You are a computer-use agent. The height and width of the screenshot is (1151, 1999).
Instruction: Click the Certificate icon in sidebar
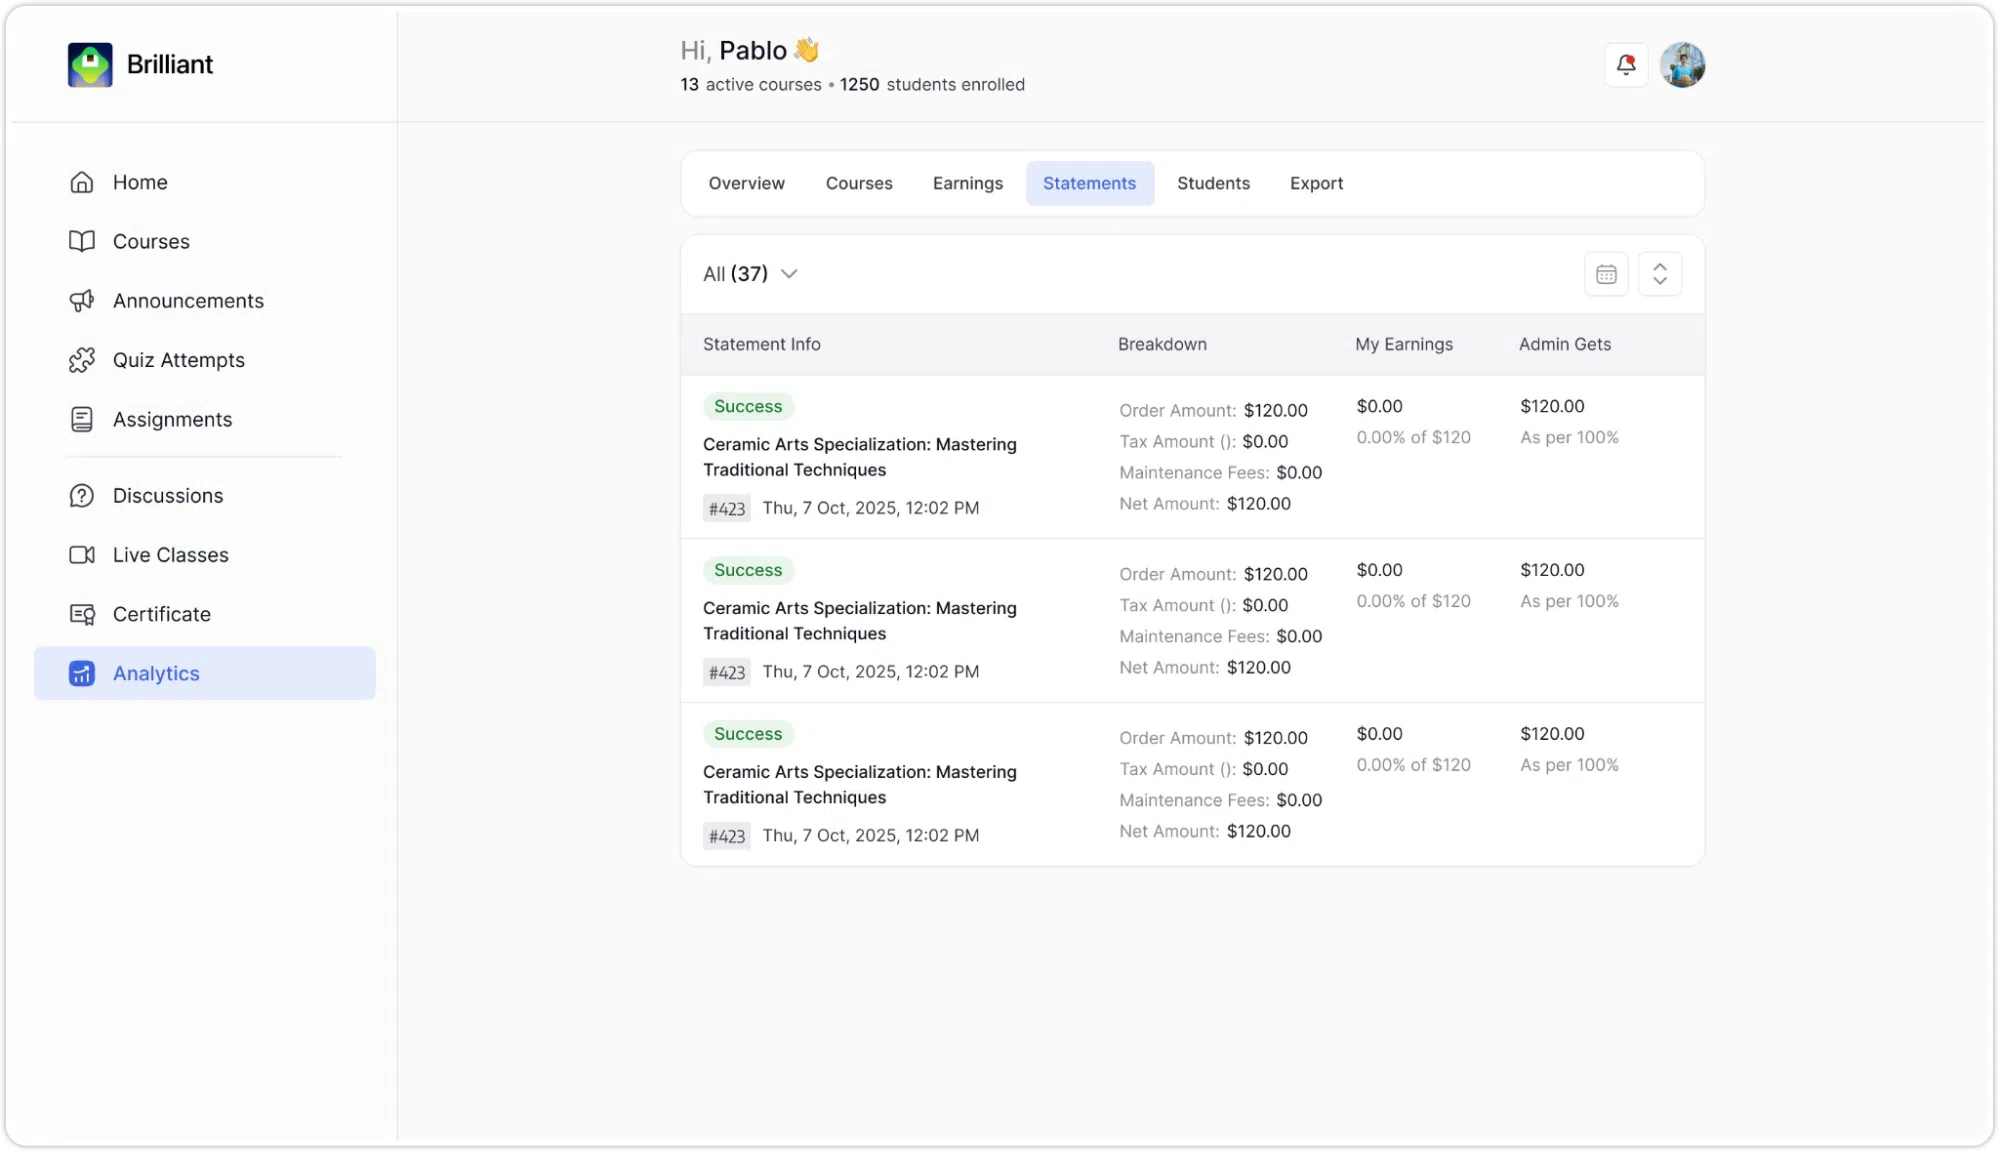(x=82, y=614)
